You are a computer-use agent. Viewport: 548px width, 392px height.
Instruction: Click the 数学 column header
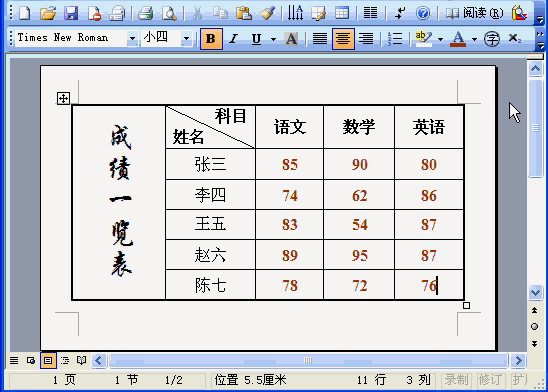click(359, 126)
